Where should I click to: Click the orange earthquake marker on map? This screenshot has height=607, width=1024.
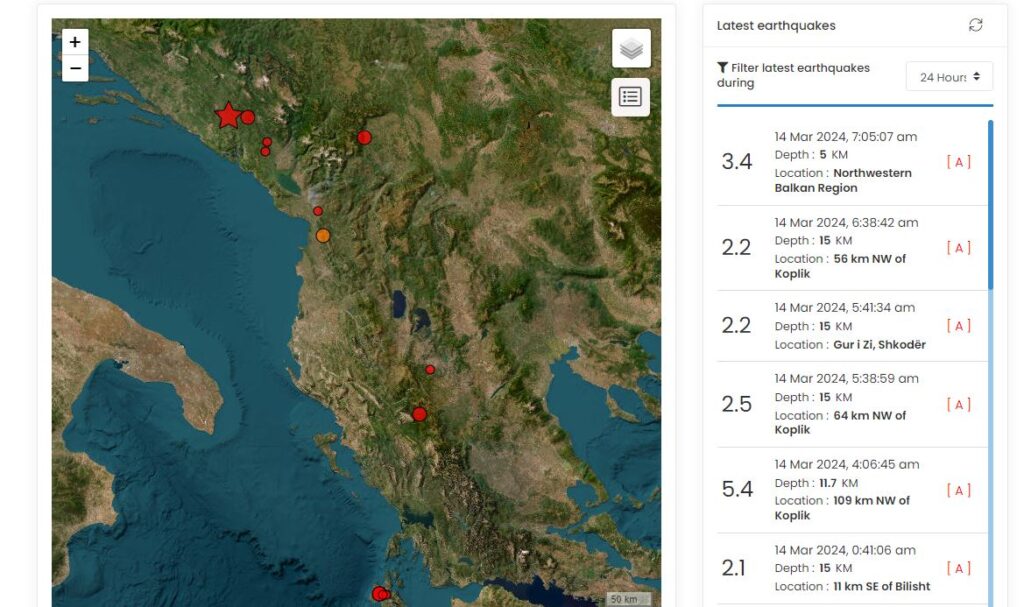point(322,236)
